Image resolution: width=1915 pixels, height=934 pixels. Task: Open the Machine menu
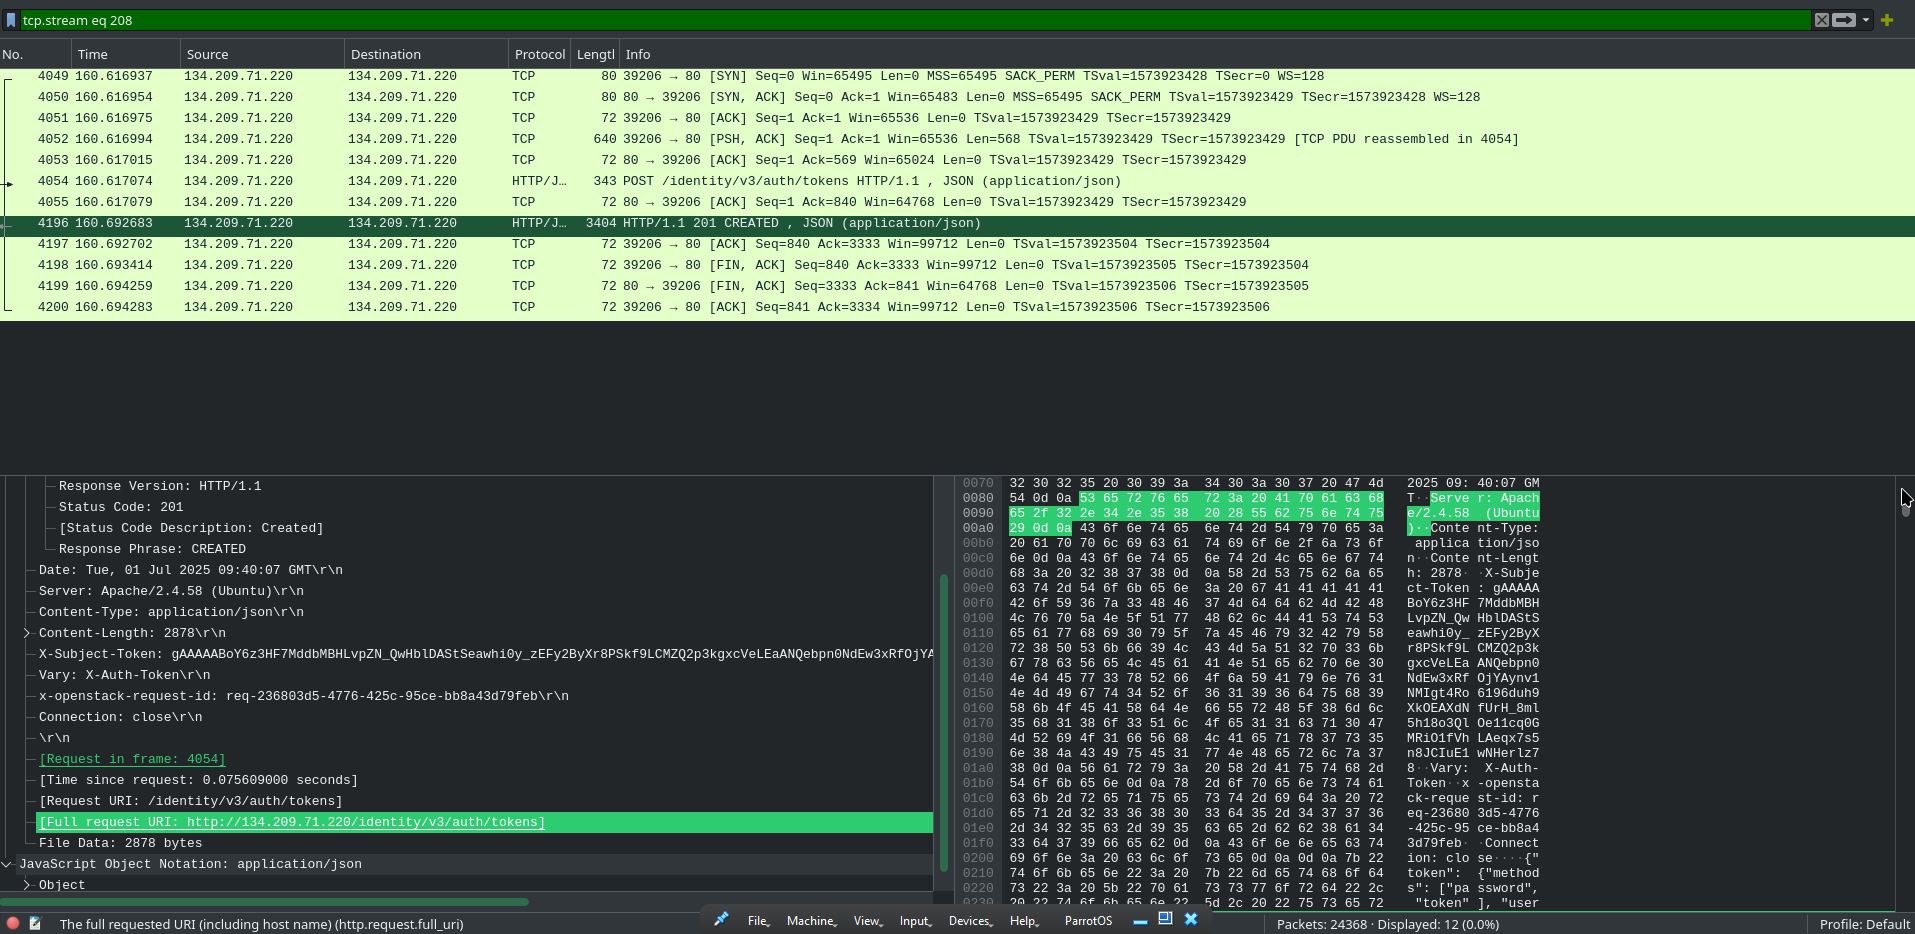810,921
